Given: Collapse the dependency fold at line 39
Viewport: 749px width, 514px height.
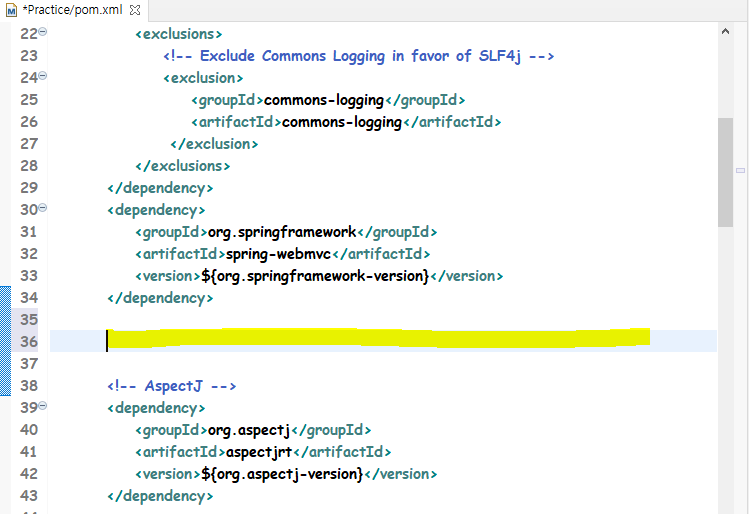Looking at the screenshot, I should coord(43,406).
